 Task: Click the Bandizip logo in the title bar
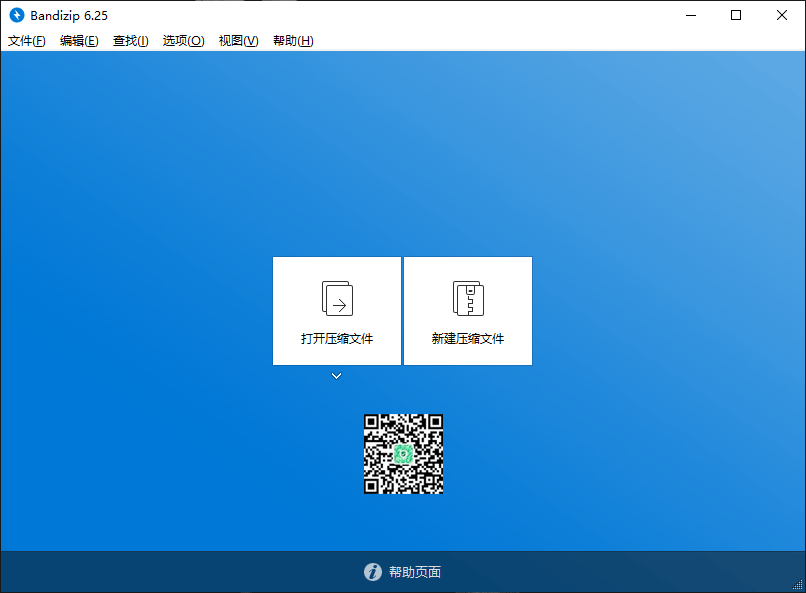[x=17, y=15]
